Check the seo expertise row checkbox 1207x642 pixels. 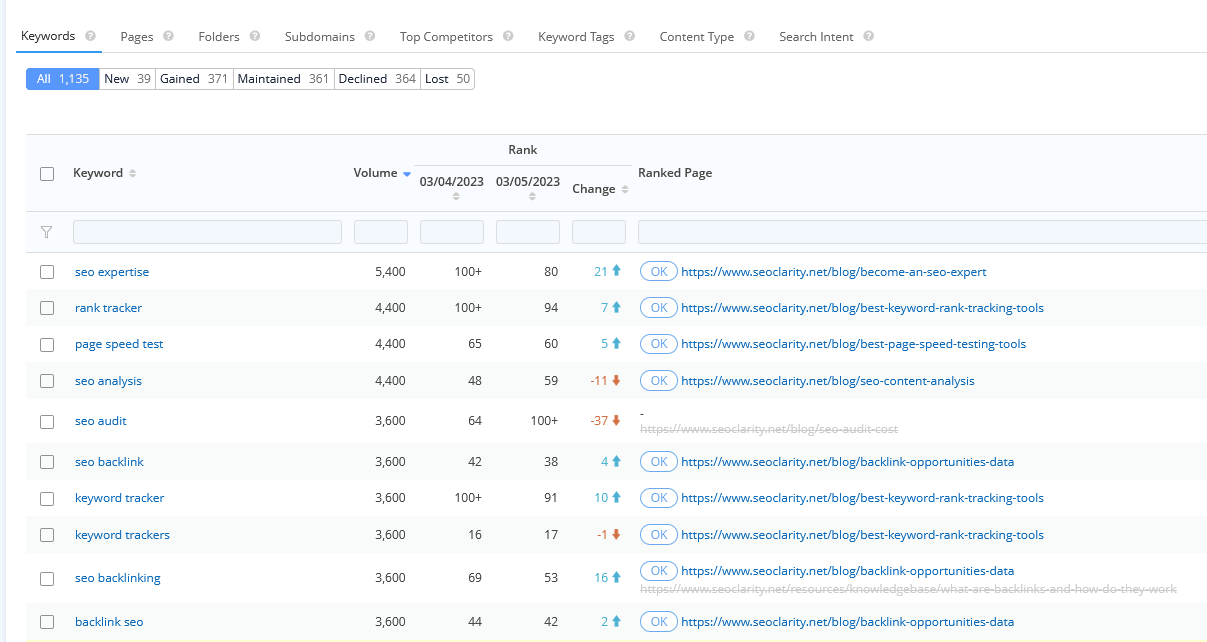(x=47, y=272)
